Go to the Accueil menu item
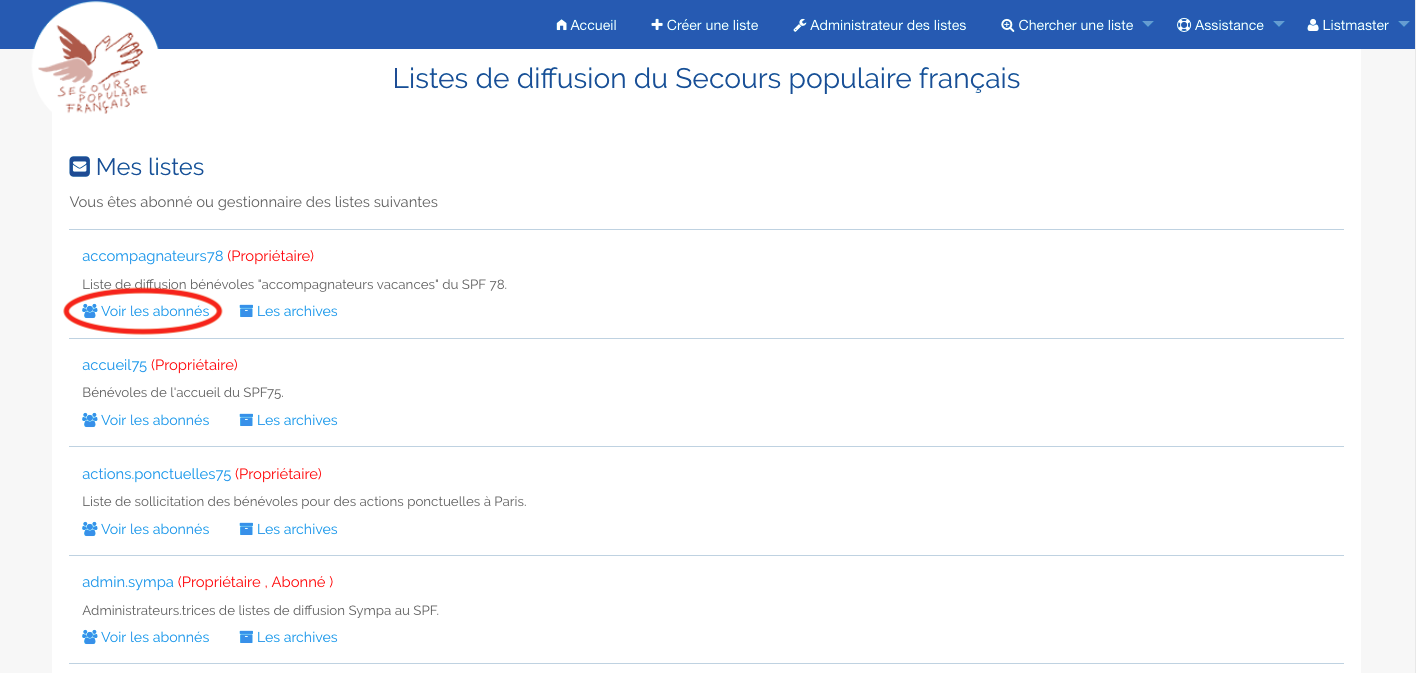Viewport: 1416px width, 673px height. [x=593, y=25]
